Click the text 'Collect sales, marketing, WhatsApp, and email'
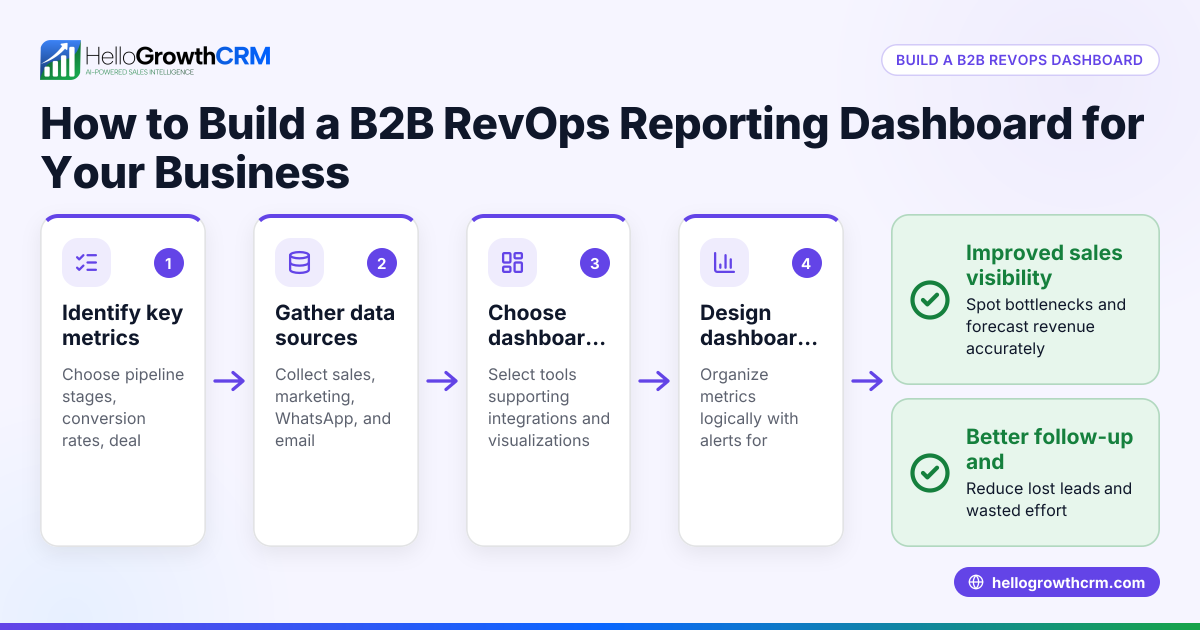 (333, 407)
